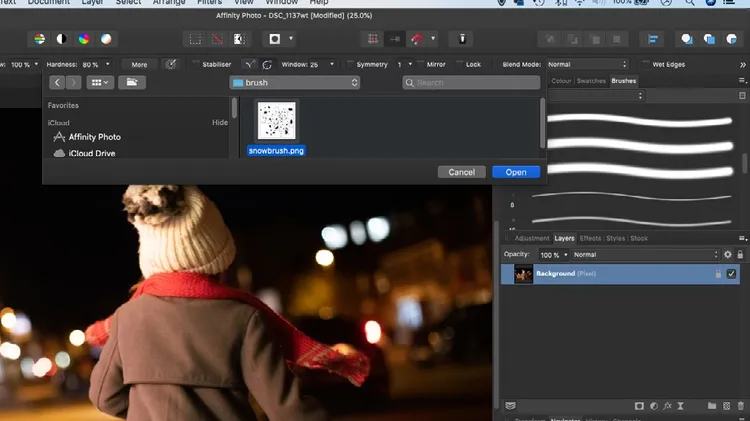The image size is (750, 421).
Task: Go back in file dialog
Action: pyautogui.click(x=57, y=82)
